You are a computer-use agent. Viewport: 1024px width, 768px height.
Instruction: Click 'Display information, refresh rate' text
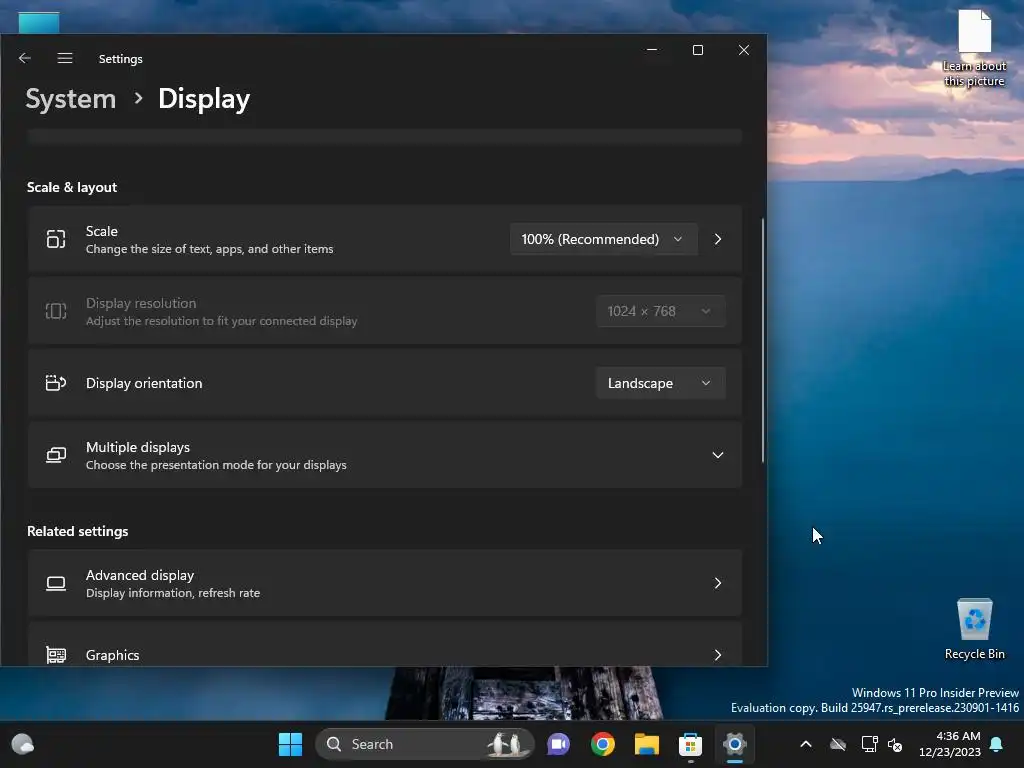(173, 593)
